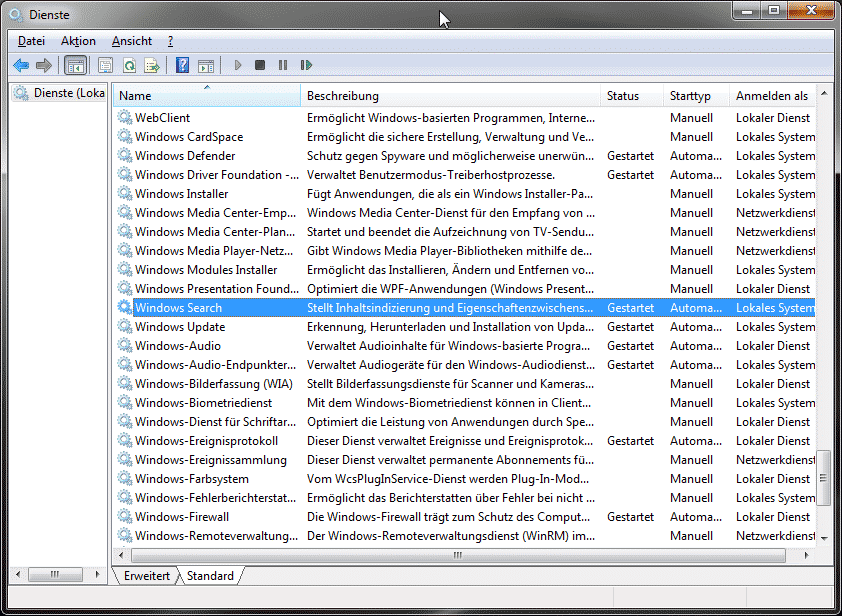Click the Export list toolbar icon
Screen dimensions: 842x616
[x=153, y=66]
